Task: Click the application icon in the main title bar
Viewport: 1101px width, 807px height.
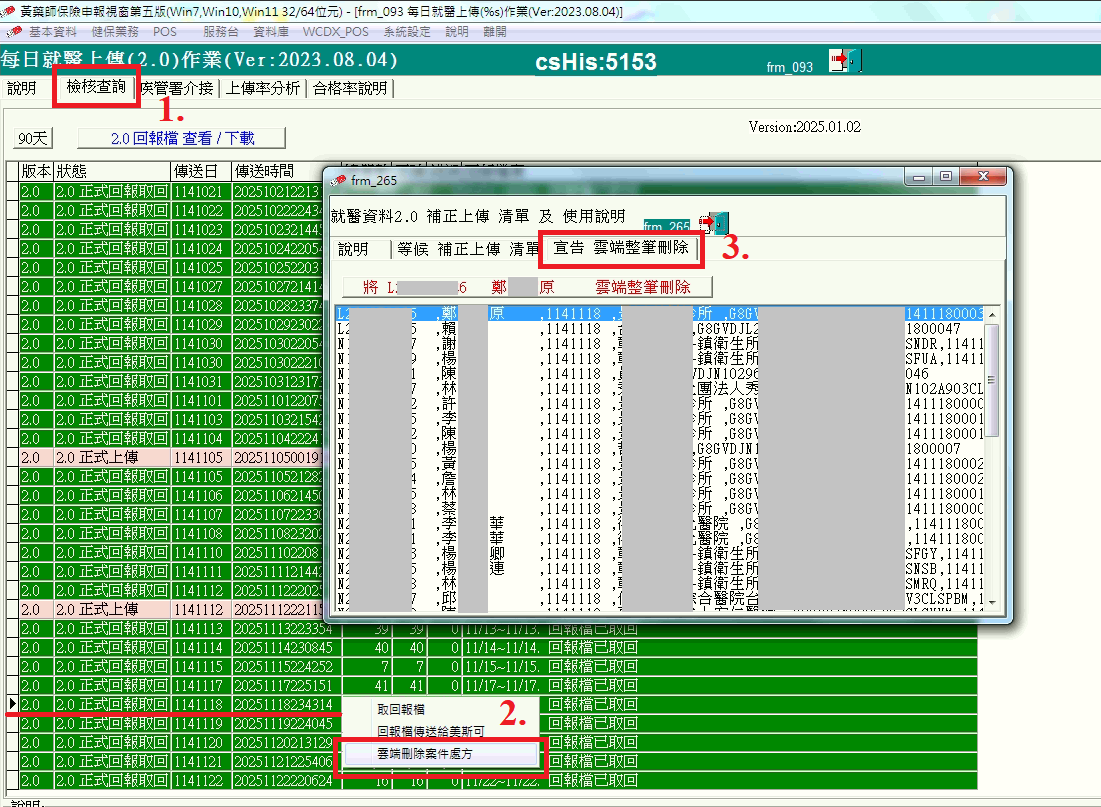Action: (10, 11)
